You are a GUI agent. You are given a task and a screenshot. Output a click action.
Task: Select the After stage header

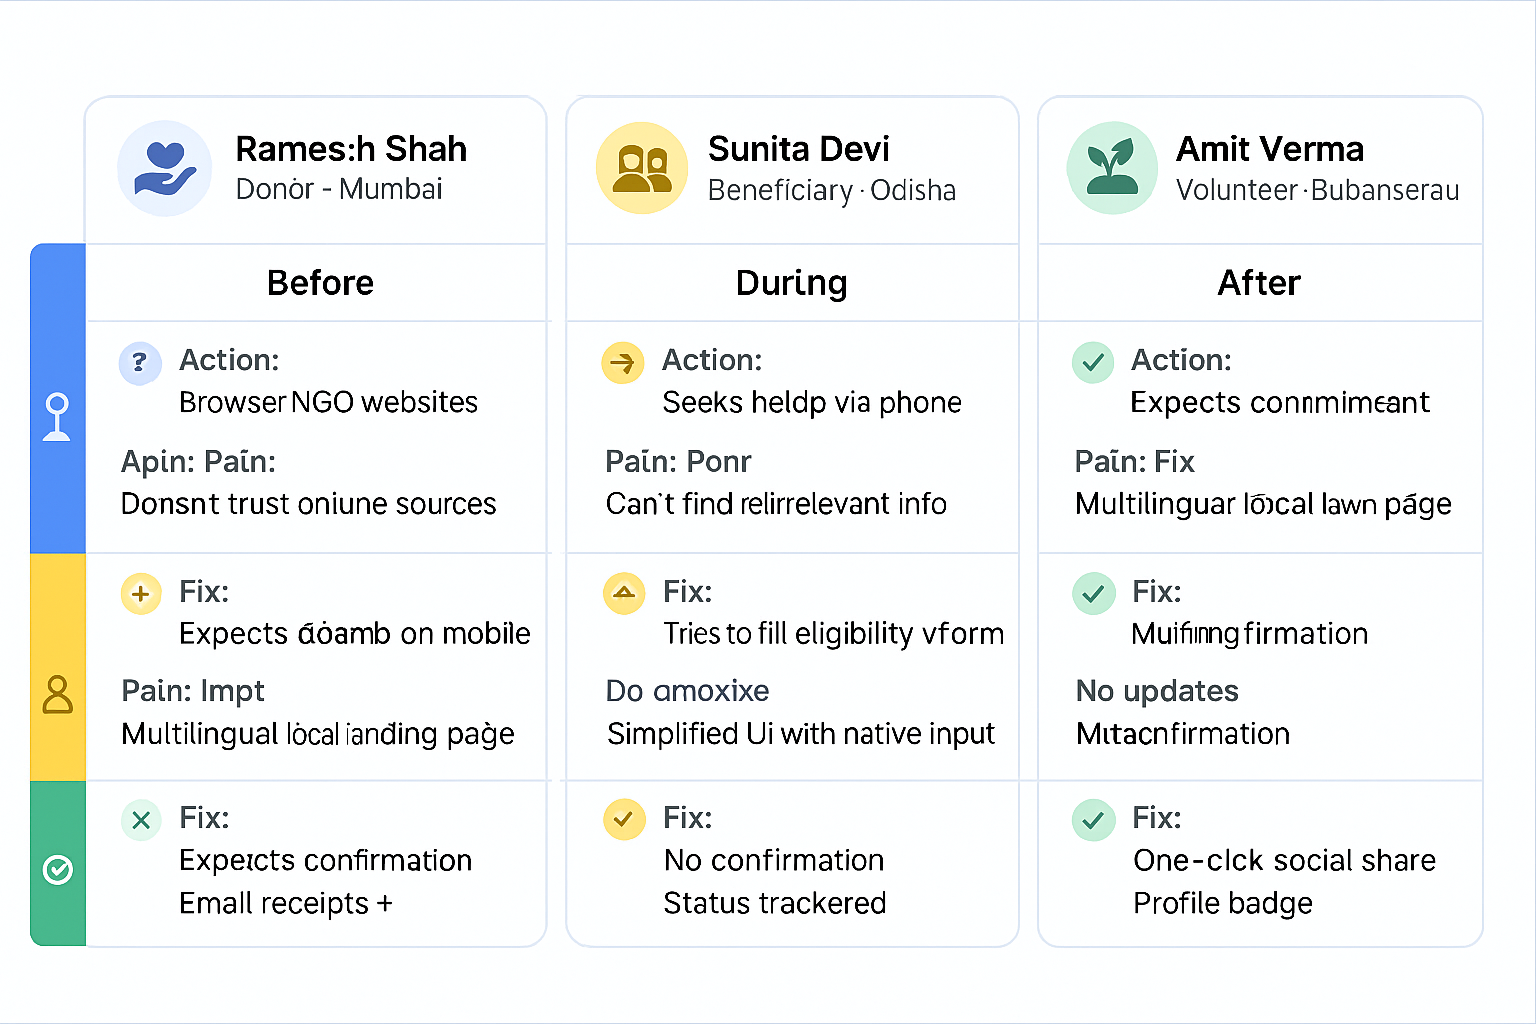(1258, 283)
